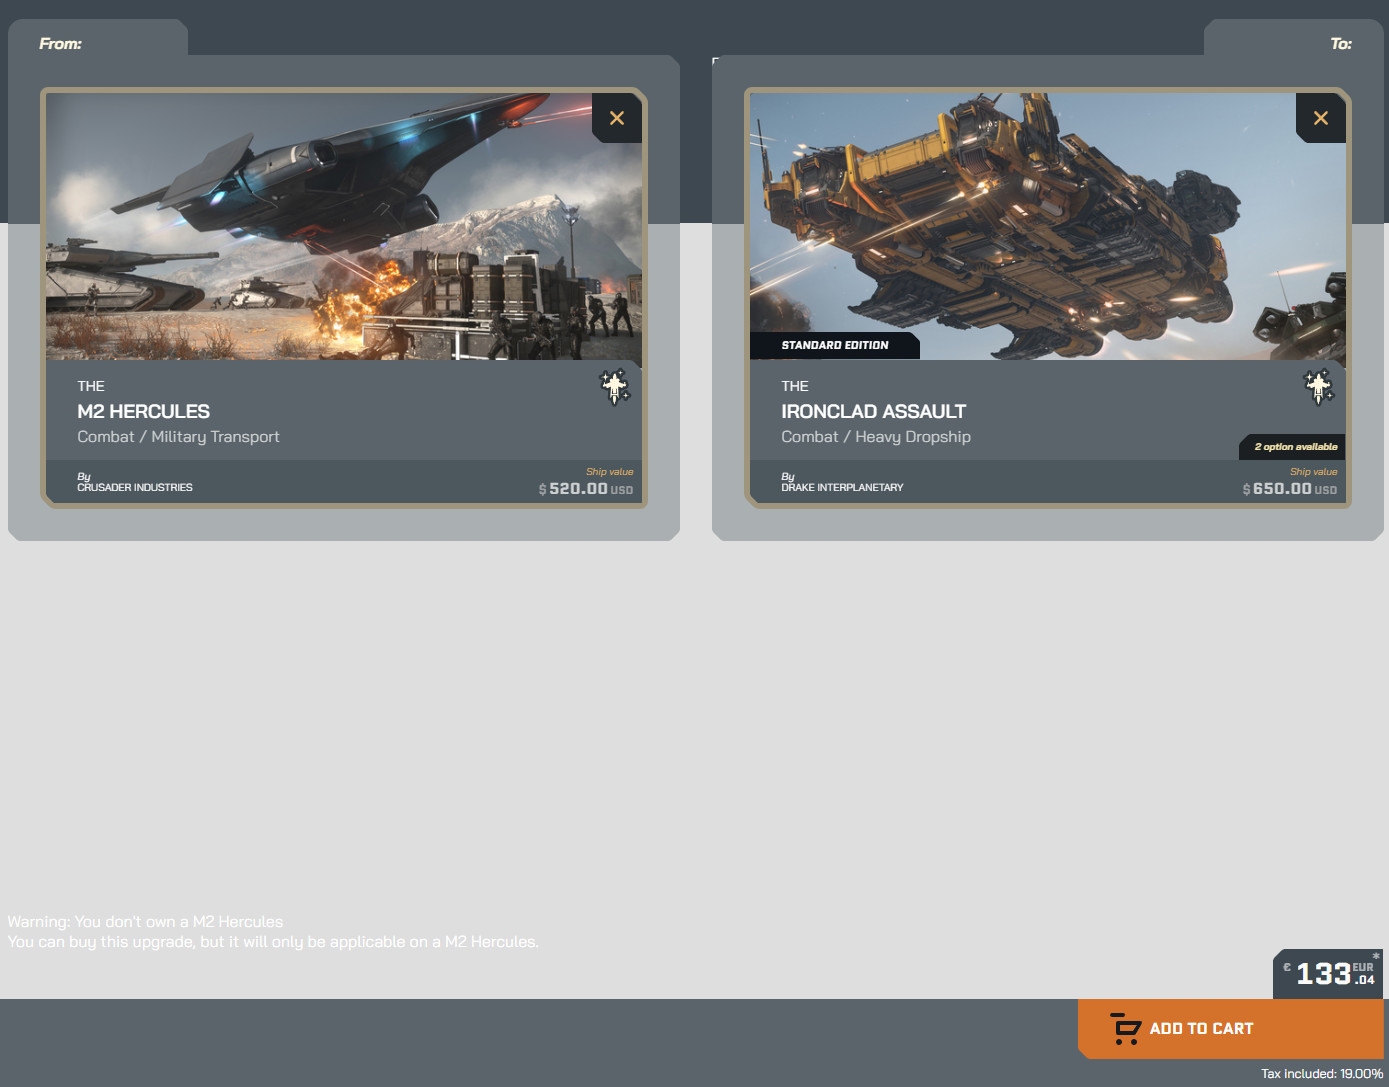Remove the M2 Hercules with its X icon
Viewport: 1389px width, 1087px height.
[x=617, y=118]
